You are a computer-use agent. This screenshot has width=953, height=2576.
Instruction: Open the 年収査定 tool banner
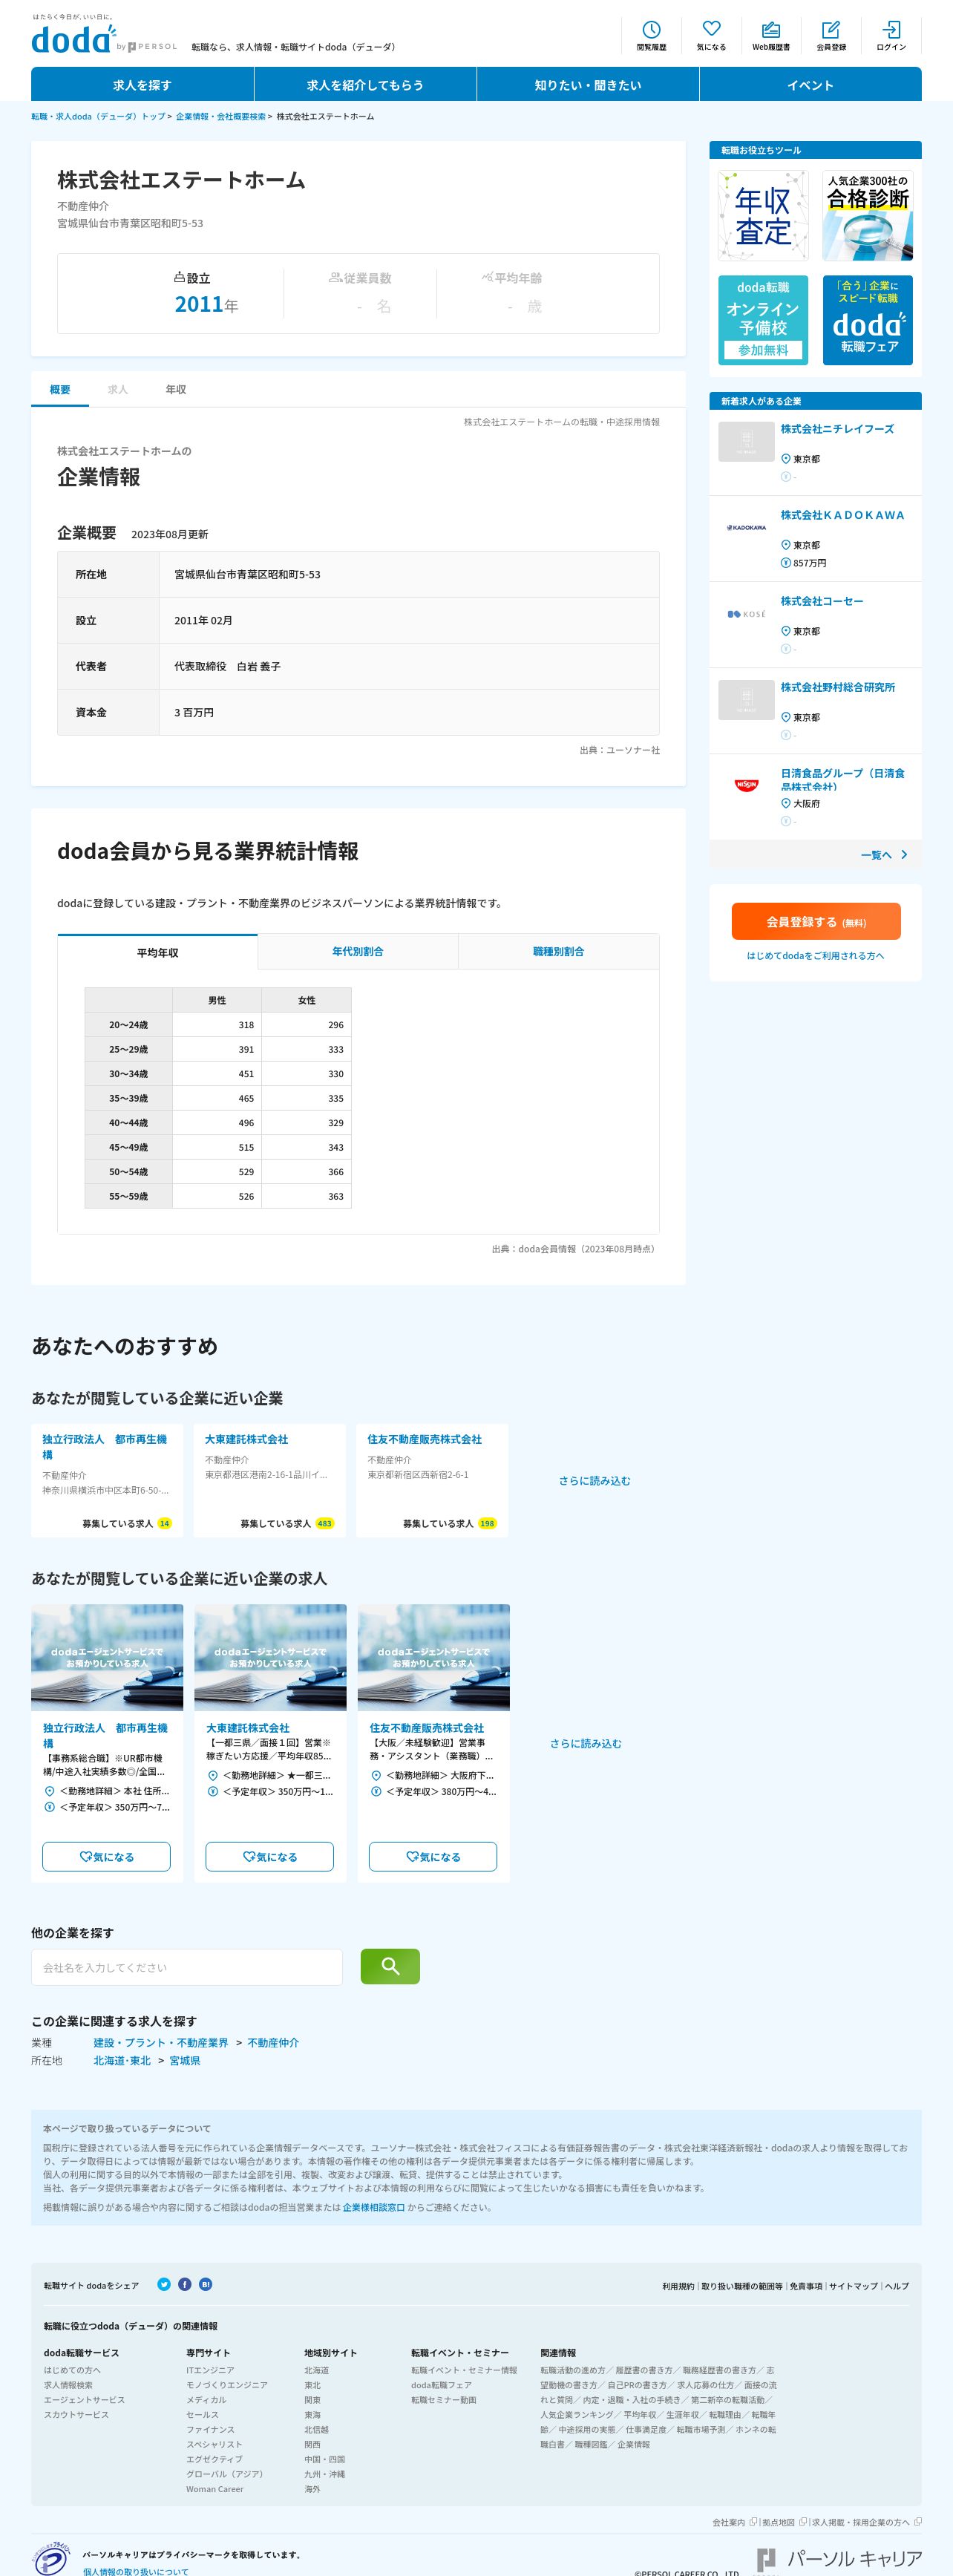pos(763,215)
